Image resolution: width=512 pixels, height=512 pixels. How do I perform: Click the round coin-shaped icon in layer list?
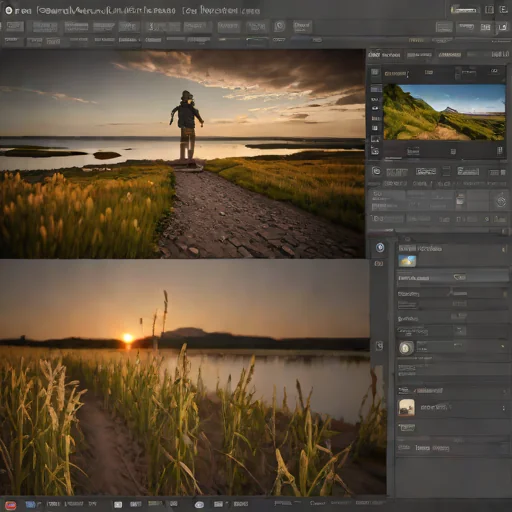tap(406, 348)
